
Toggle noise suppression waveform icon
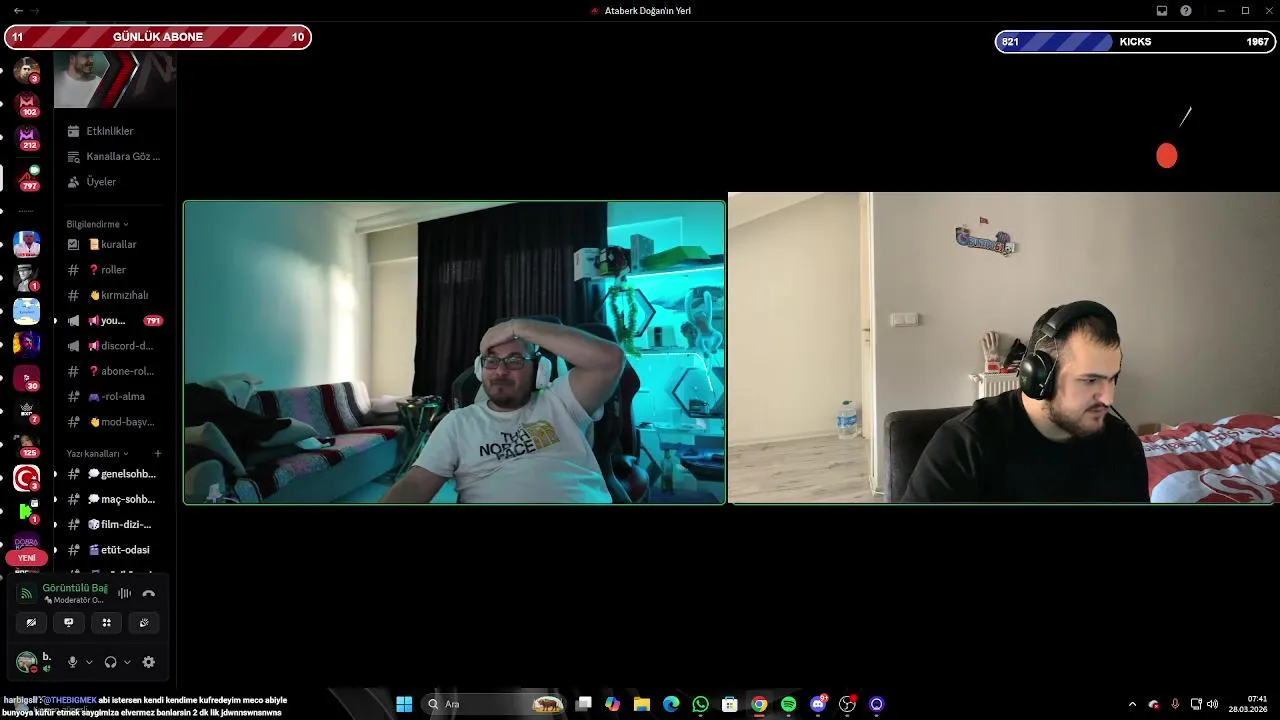[124, 593]
